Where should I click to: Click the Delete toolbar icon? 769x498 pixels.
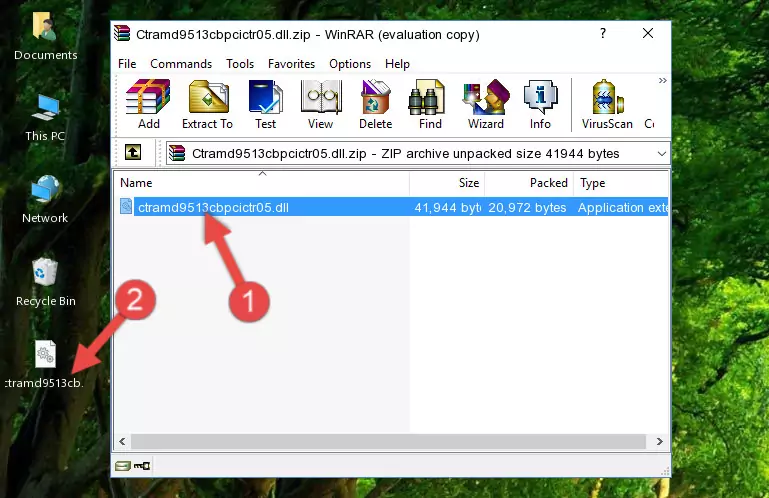point(376,104)
